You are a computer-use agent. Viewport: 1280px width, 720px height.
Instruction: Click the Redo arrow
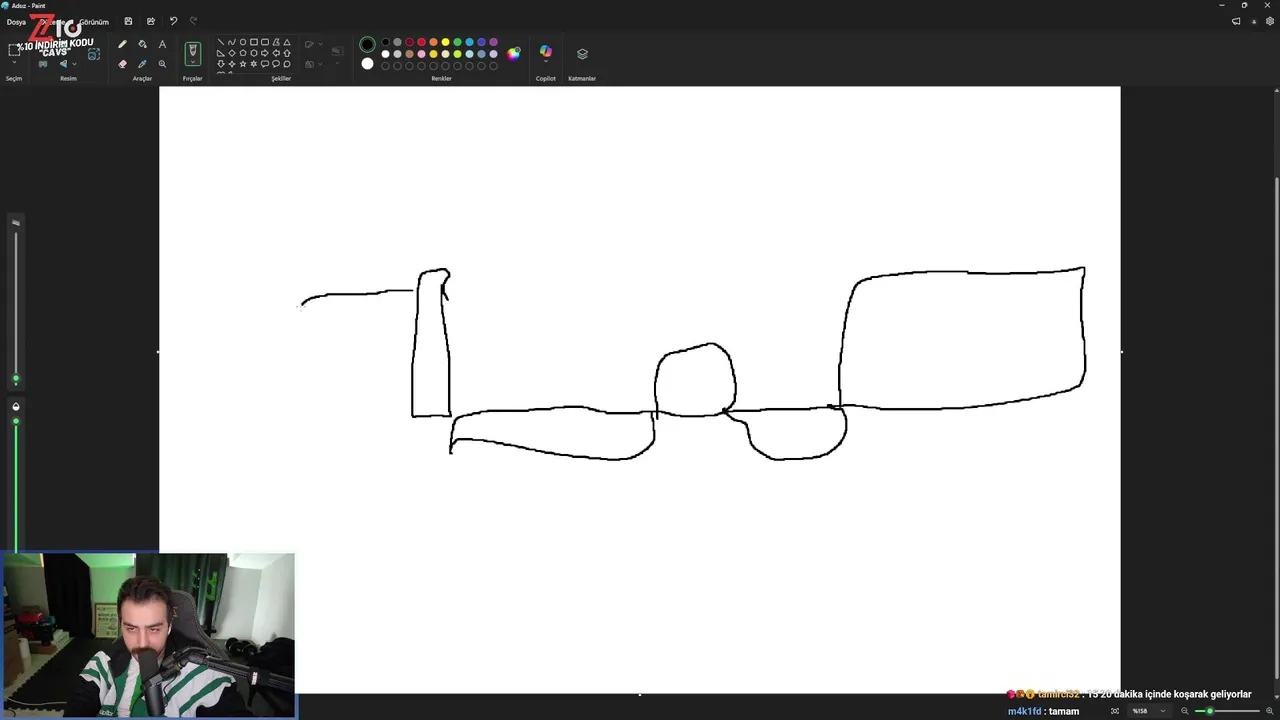pos(193,21)
